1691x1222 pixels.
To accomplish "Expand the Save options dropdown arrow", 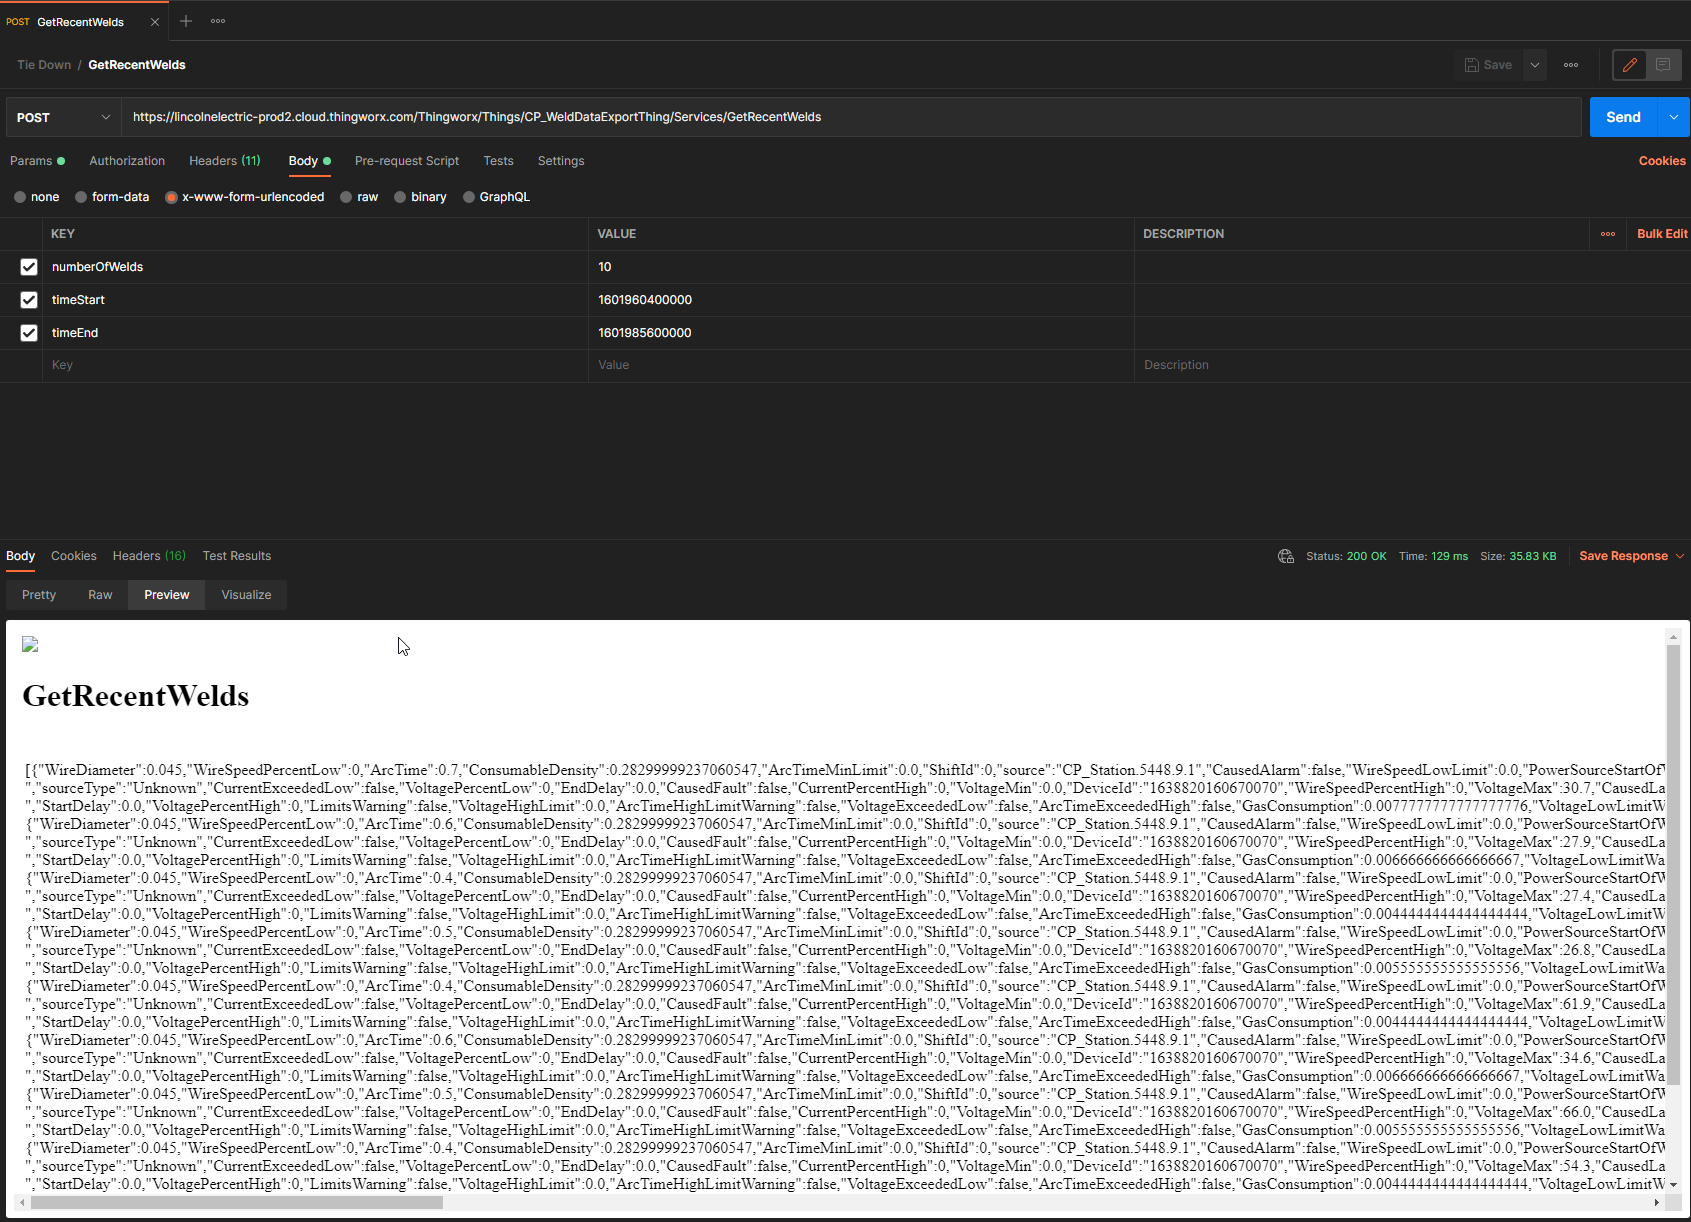I will click(x=1535, y=65).
